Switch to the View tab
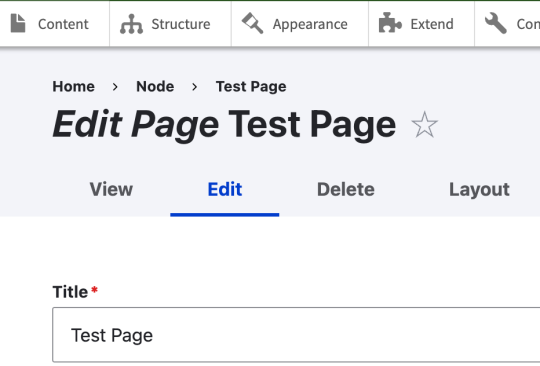The width and height of the screenshot is (540, 366). pyautogui.click(x=111, y=189)
